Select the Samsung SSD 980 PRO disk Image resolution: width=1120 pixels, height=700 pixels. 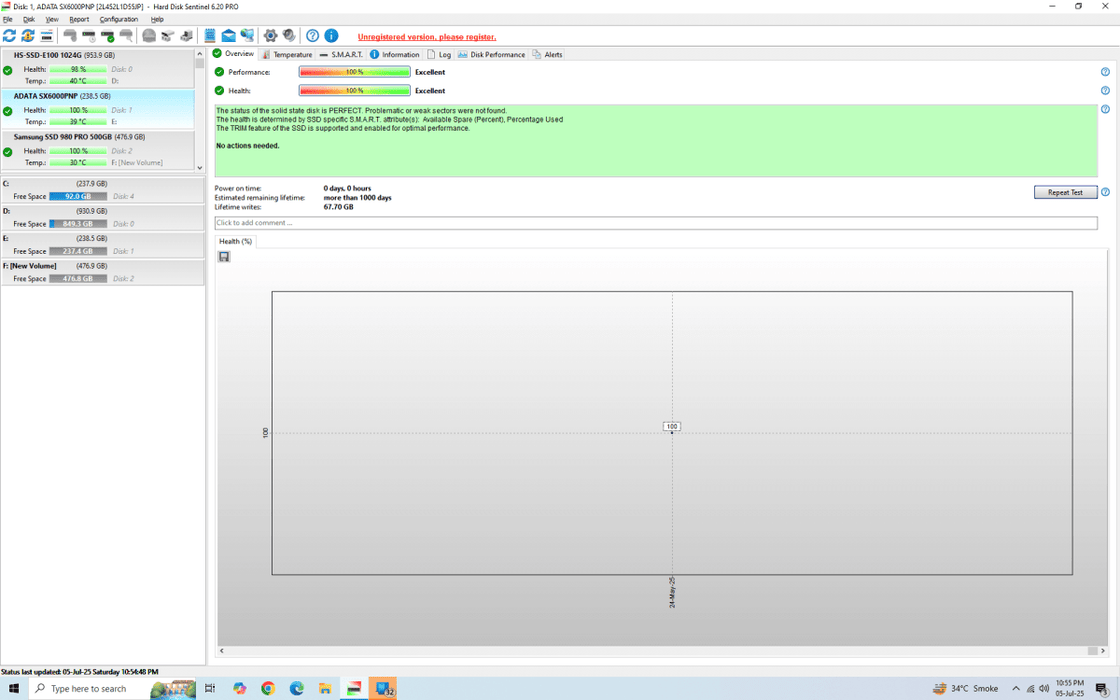click(78, 137)
